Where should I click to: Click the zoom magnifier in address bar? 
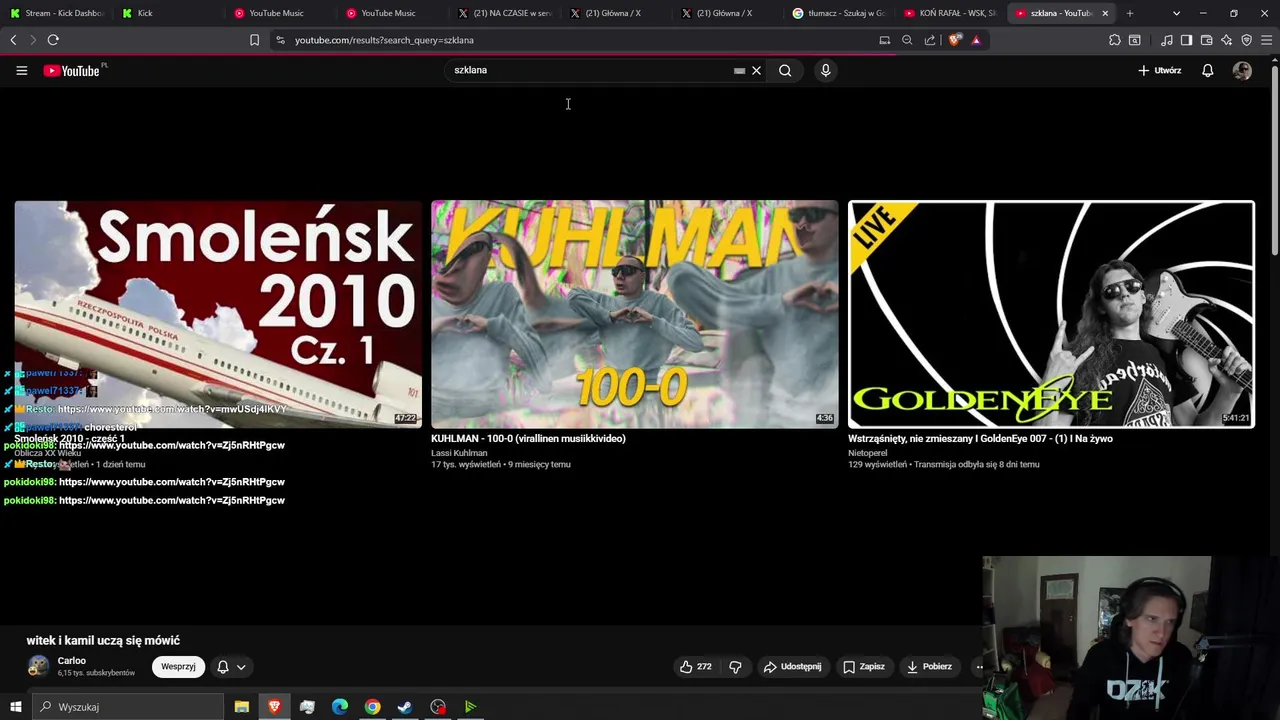tap(907, 40)
